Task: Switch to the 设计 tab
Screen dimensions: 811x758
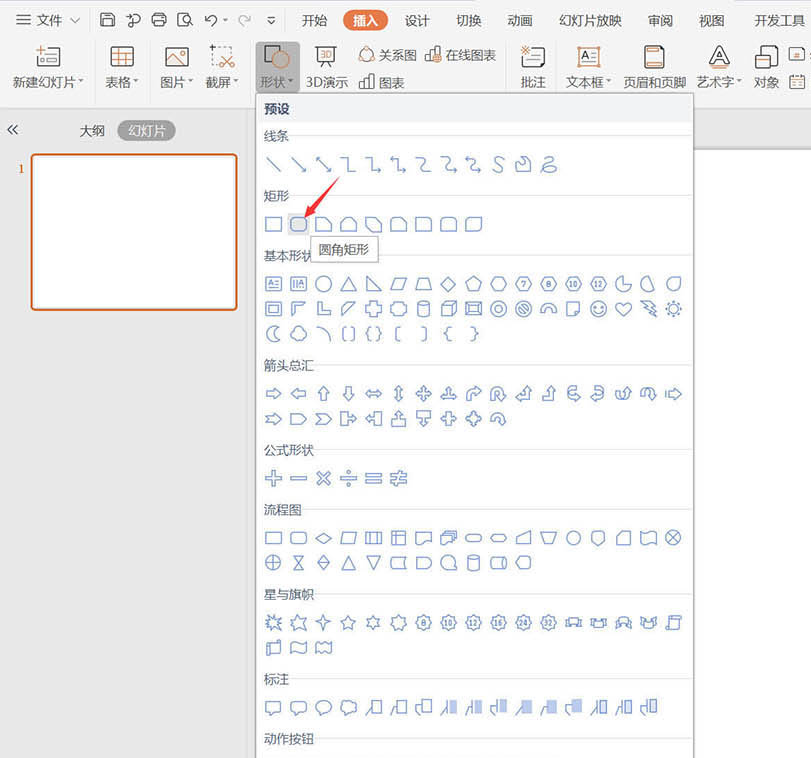Action: tap(417, 21)
